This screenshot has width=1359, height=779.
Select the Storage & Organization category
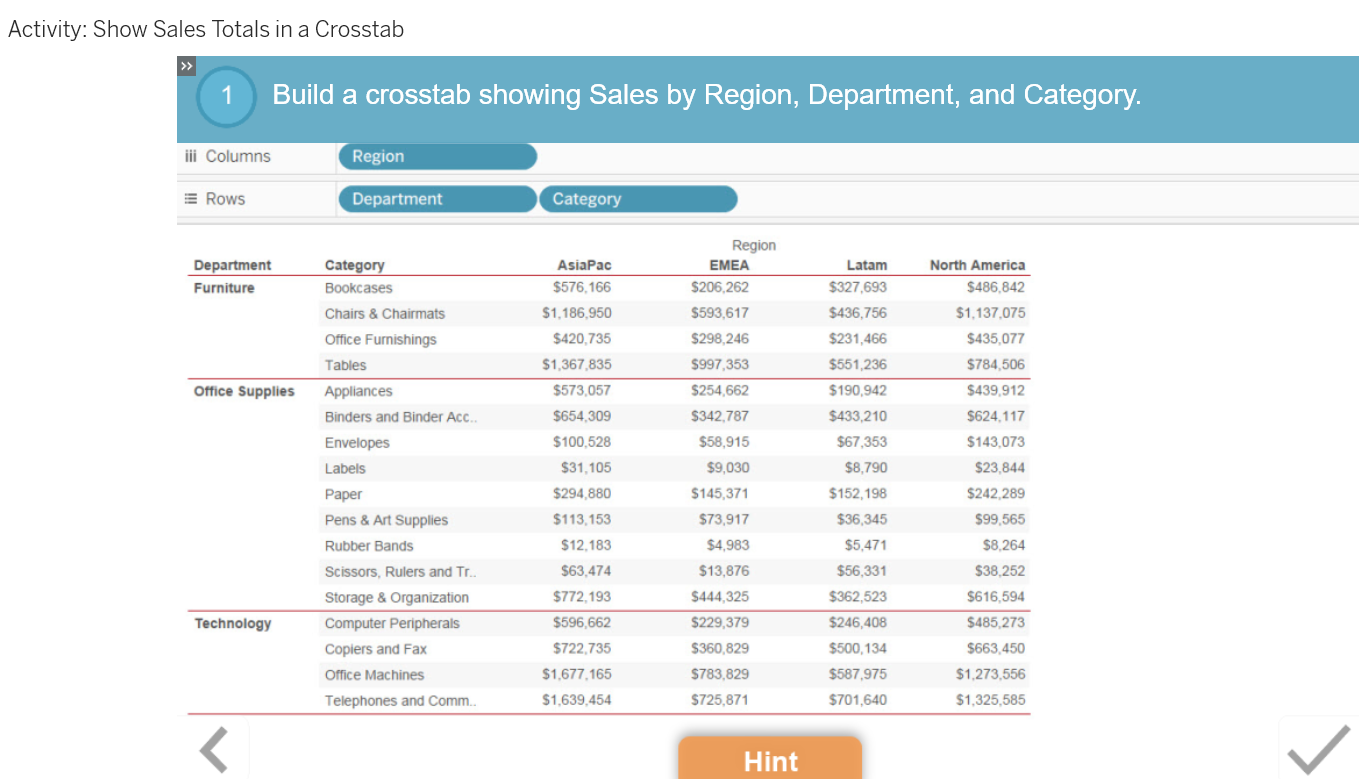(x=396, y=598)
